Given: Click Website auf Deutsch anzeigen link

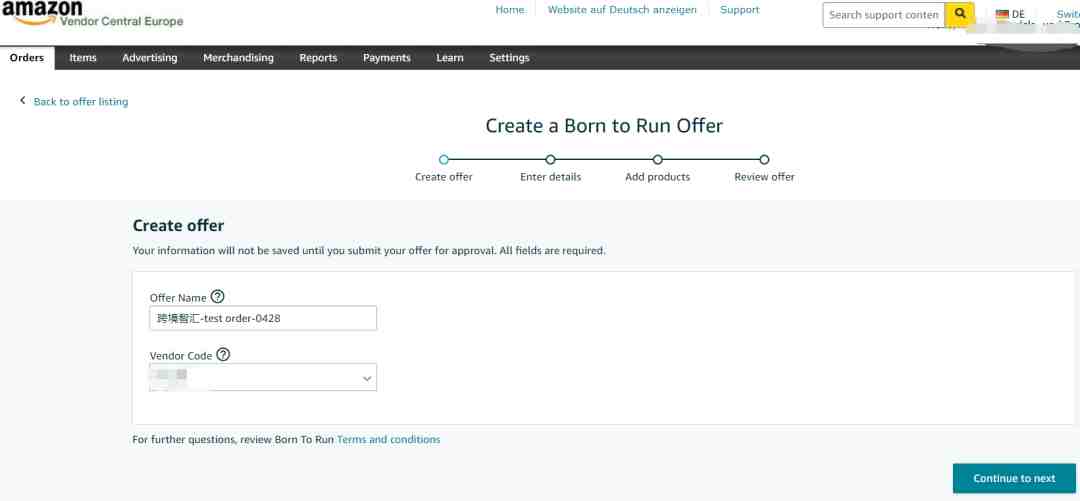Looking at the screenshot, I should tap(622, 10).
